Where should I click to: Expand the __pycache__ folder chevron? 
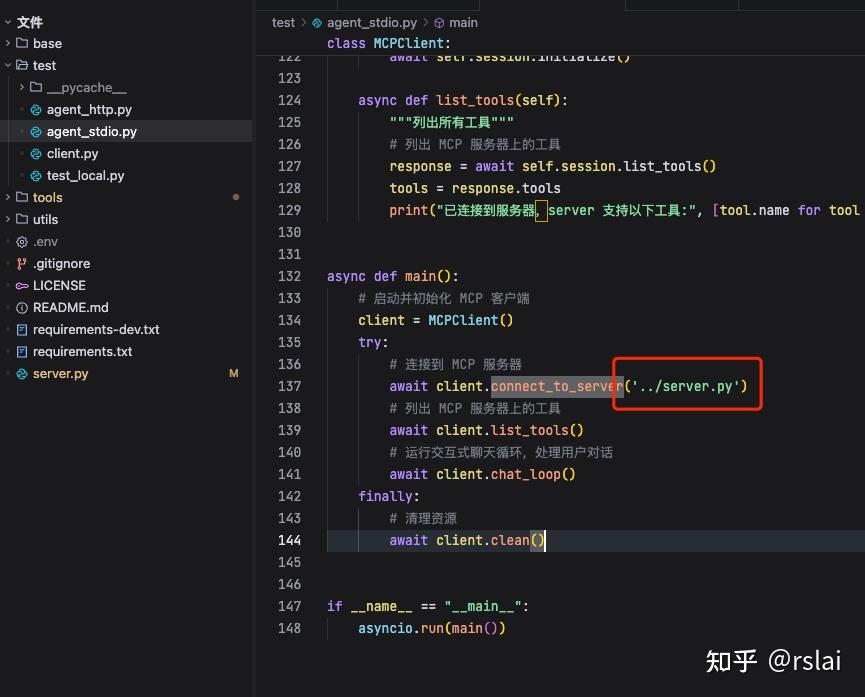click(22, 87)
